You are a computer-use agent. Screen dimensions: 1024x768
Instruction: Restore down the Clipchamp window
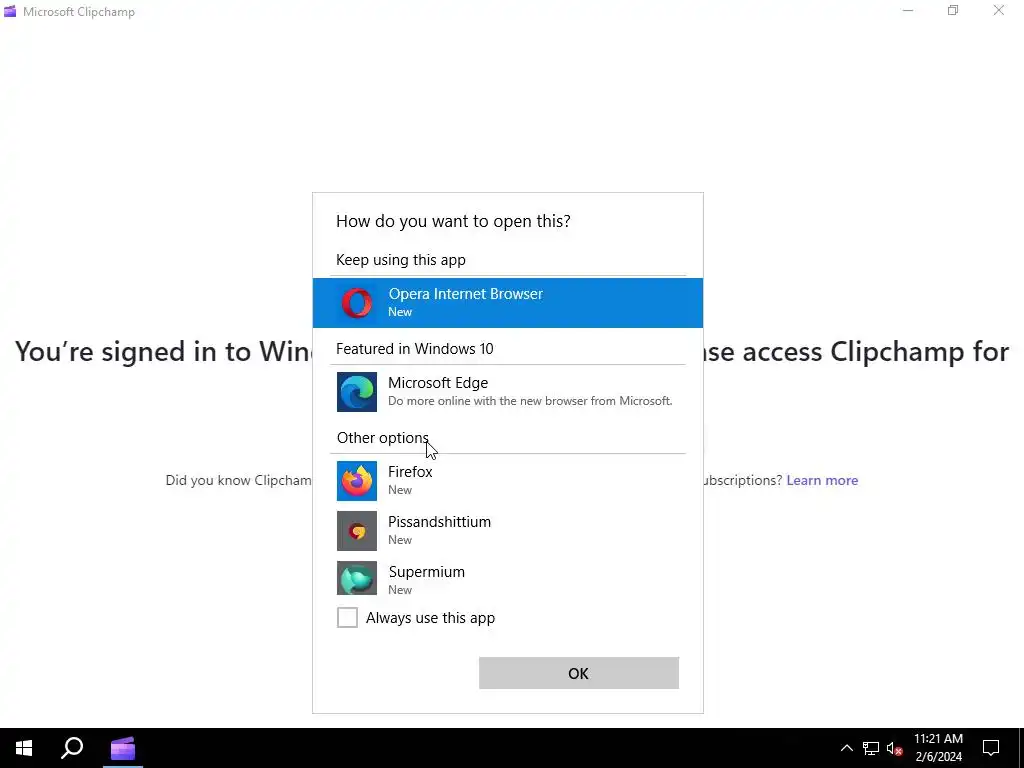953,10
